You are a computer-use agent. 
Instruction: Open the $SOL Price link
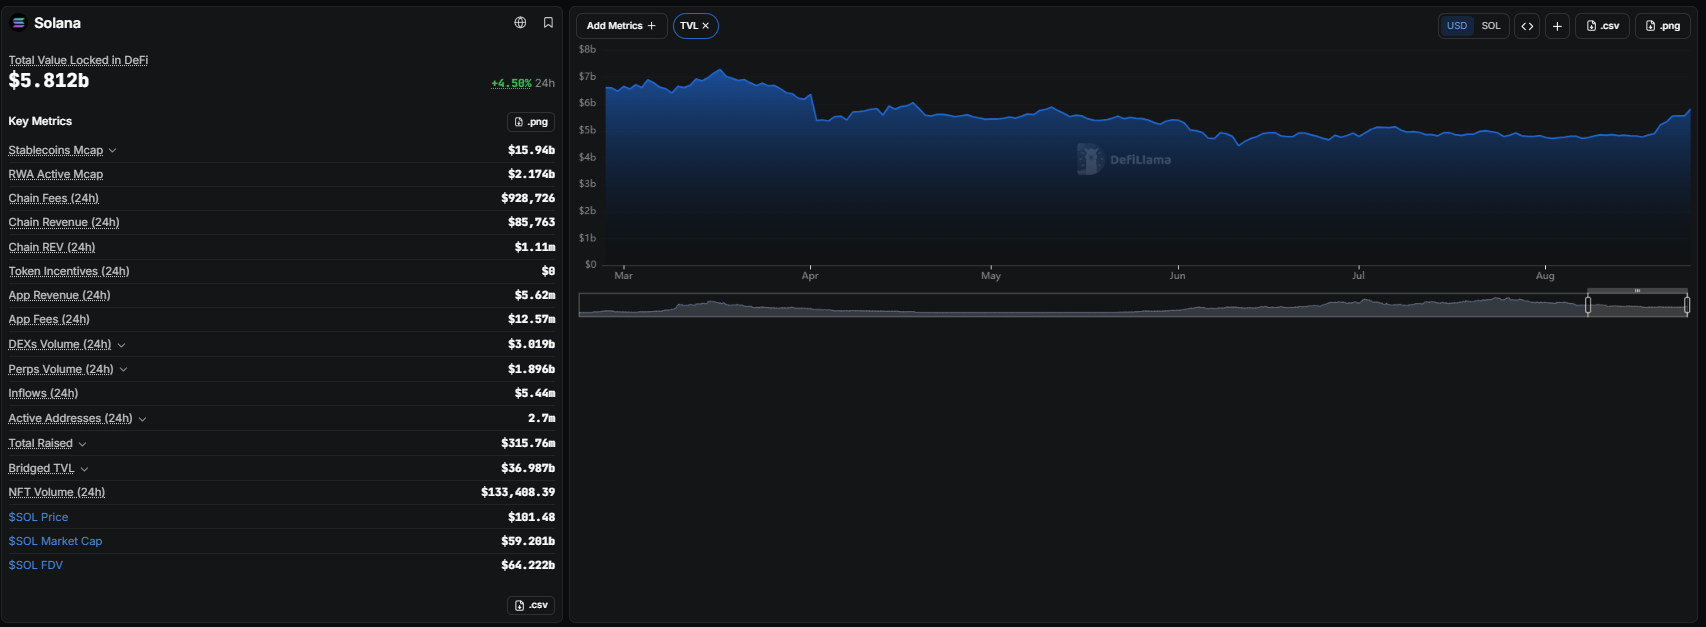point(39,517)
